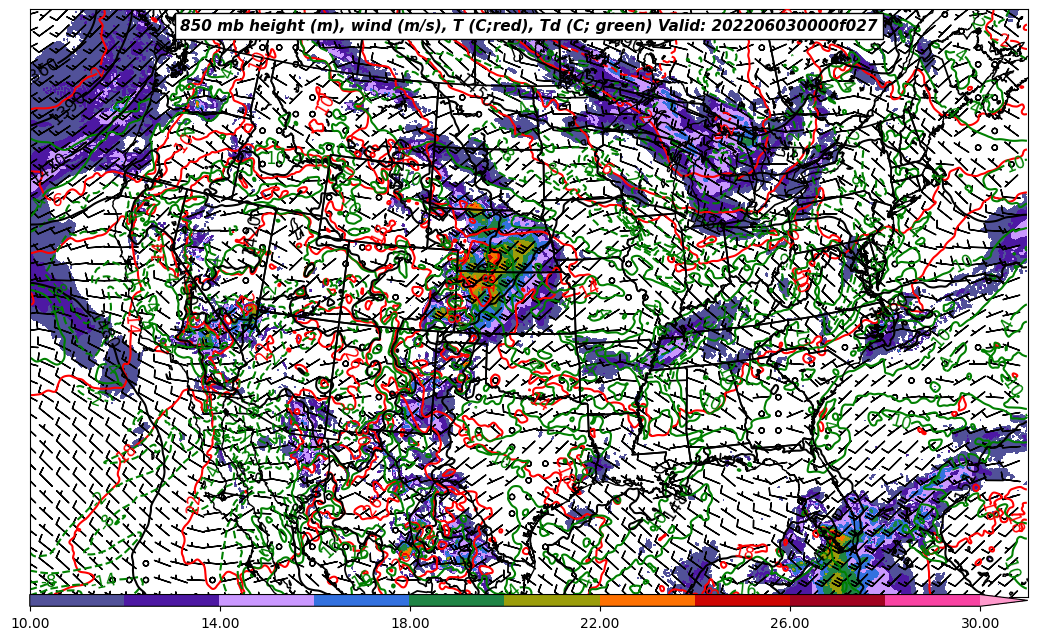Select the pink colorbar segment before 30.00

coord(933,600)
